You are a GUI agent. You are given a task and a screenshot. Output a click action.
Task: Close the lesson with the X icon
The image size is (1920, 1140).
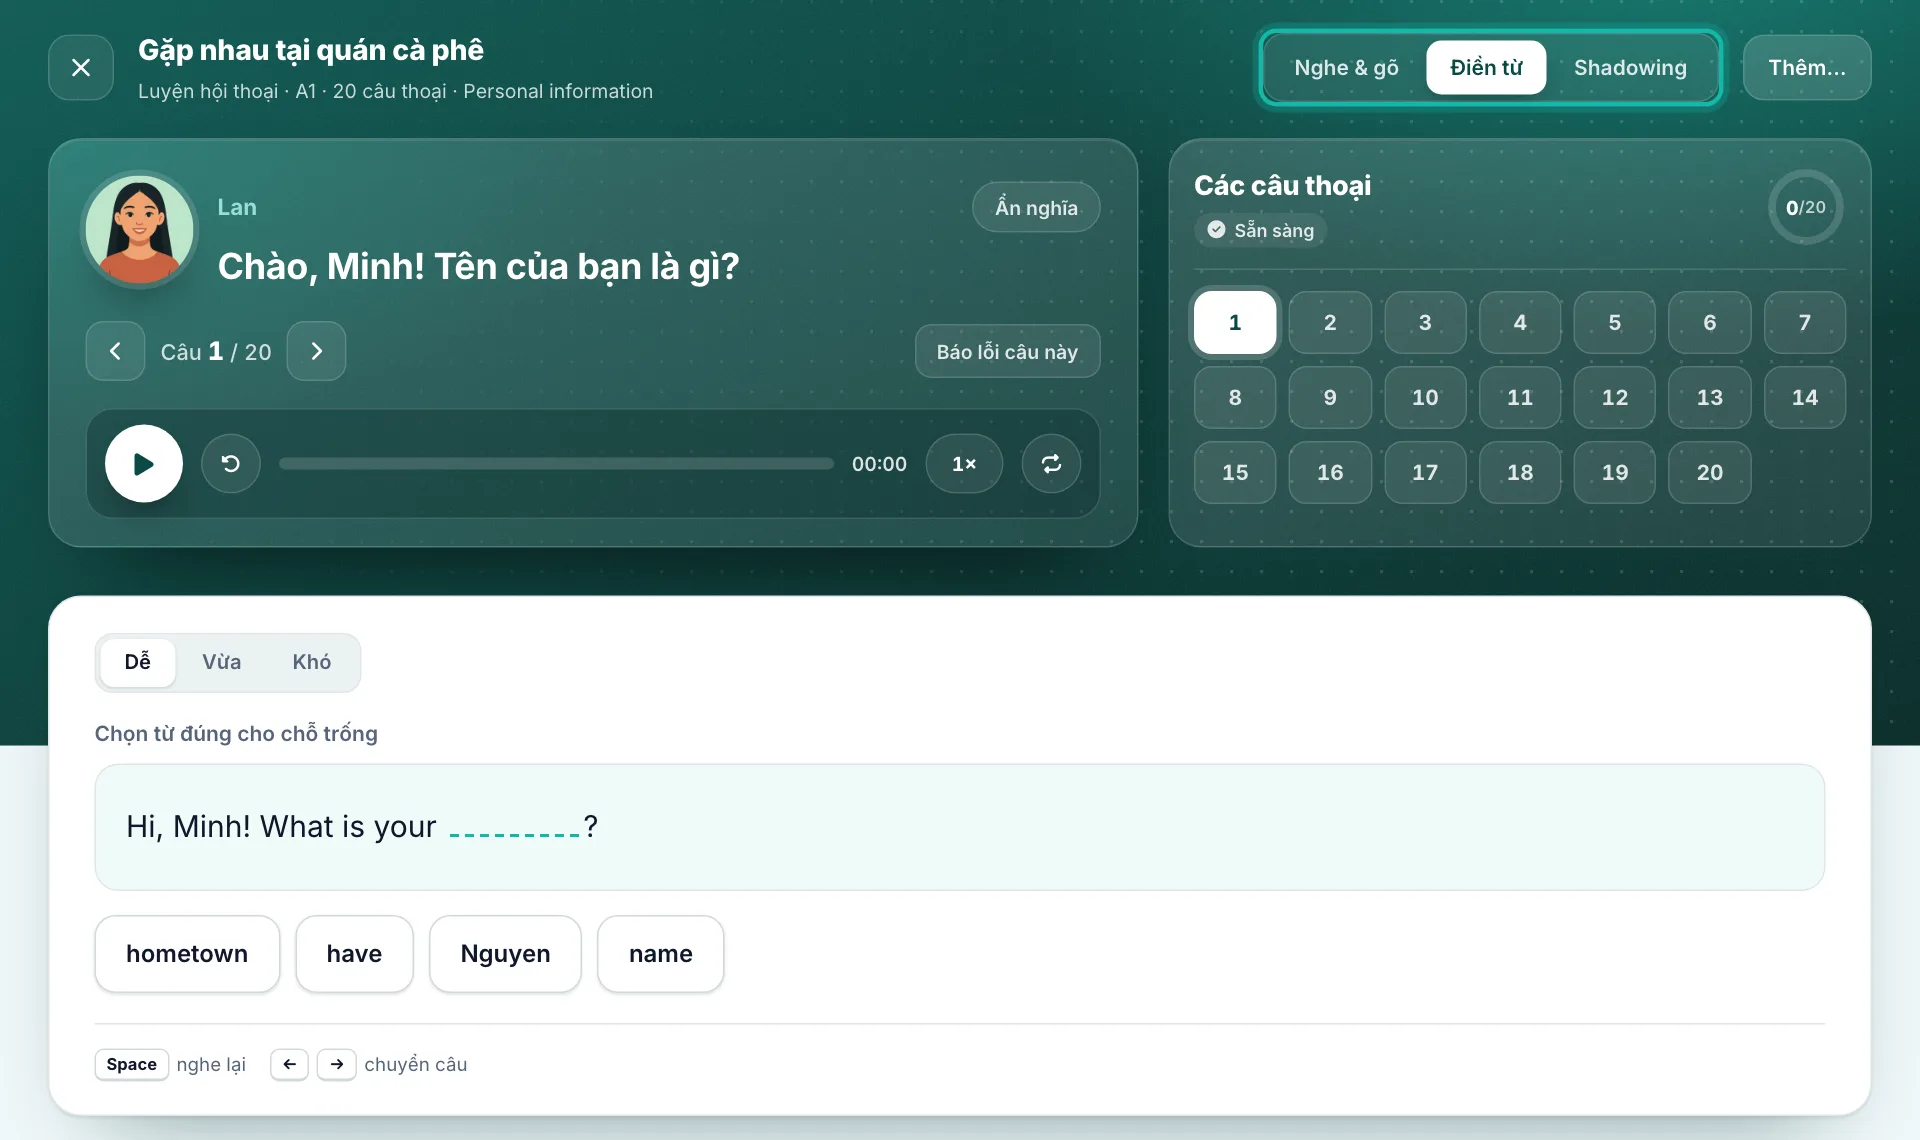pos(81,67)
